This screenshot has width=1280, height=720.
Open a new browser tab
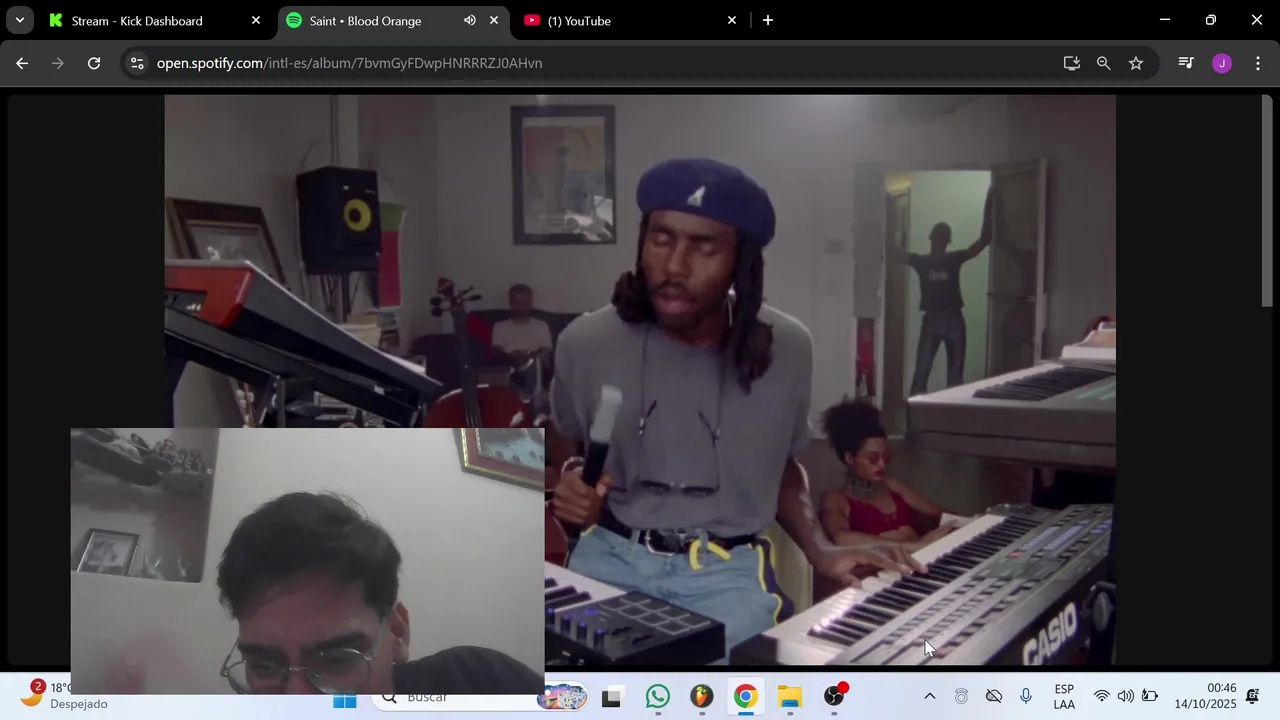coord(768,20)
